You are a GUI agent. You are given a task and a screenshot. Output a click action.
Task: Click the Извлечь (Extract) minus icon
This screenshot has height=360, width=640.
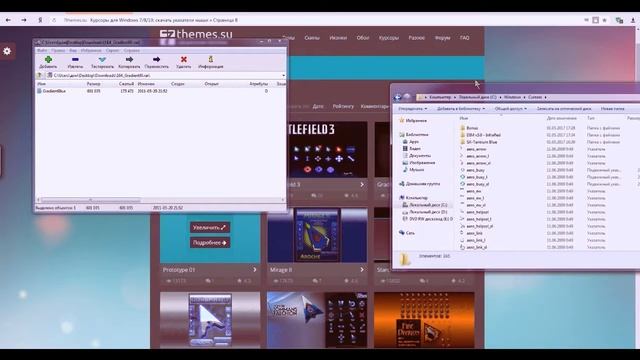point(75,60)
